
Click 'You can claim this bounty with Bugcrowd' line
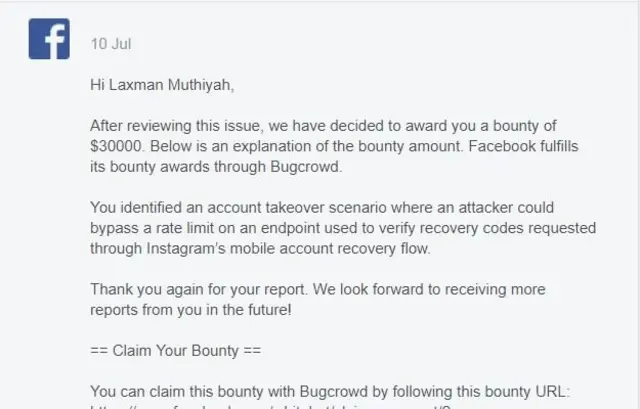pos(330,391)
